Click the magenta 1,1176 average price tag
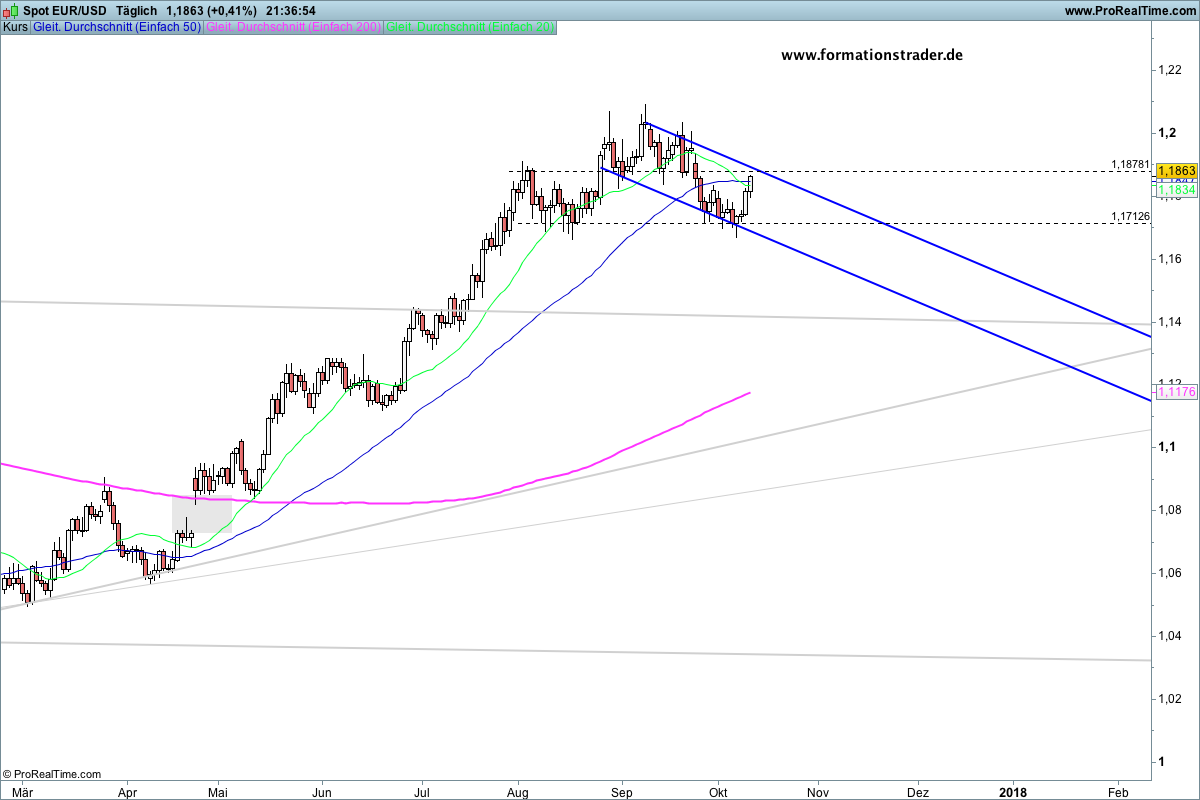Image resolution: width=1200 pixels, height=800 pixels. pos(1176,393)
